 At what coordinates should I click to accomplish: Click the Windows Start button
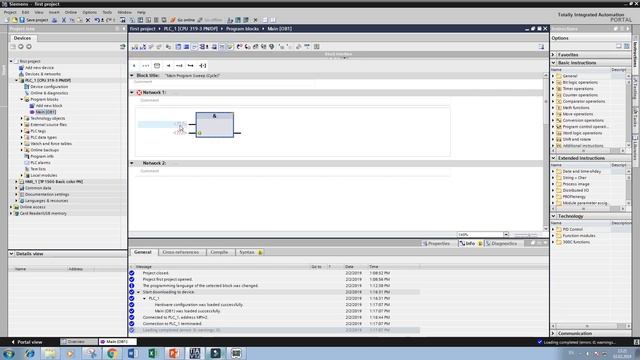(9, 353)
